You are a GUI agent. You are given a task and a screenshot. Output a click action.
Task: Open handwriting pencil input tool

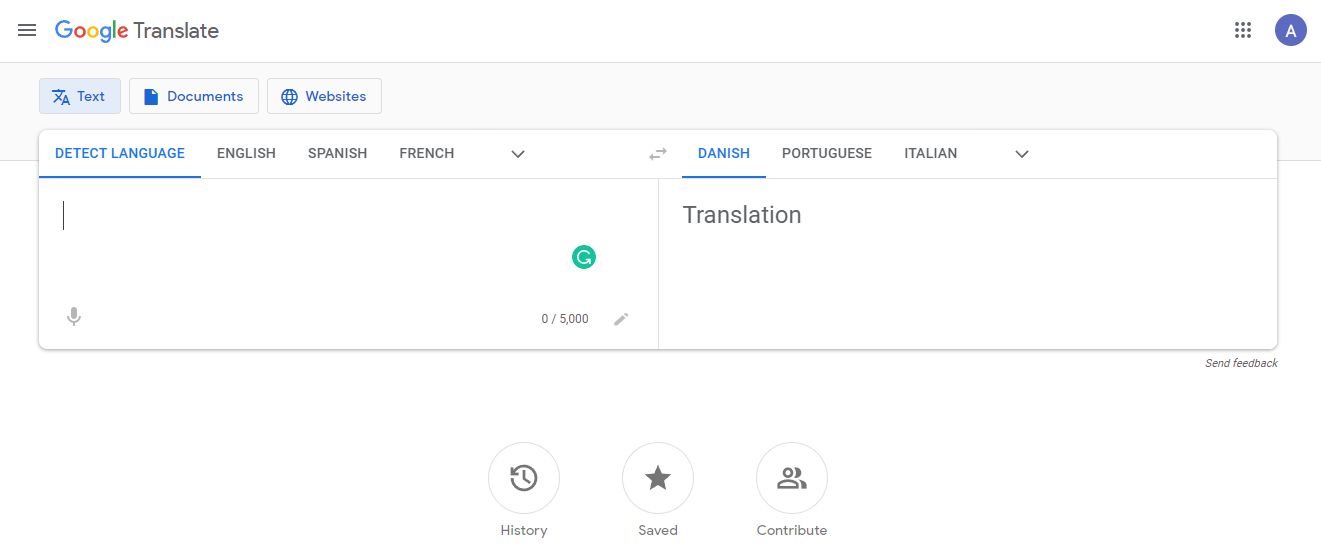click(x=621, y=319)
